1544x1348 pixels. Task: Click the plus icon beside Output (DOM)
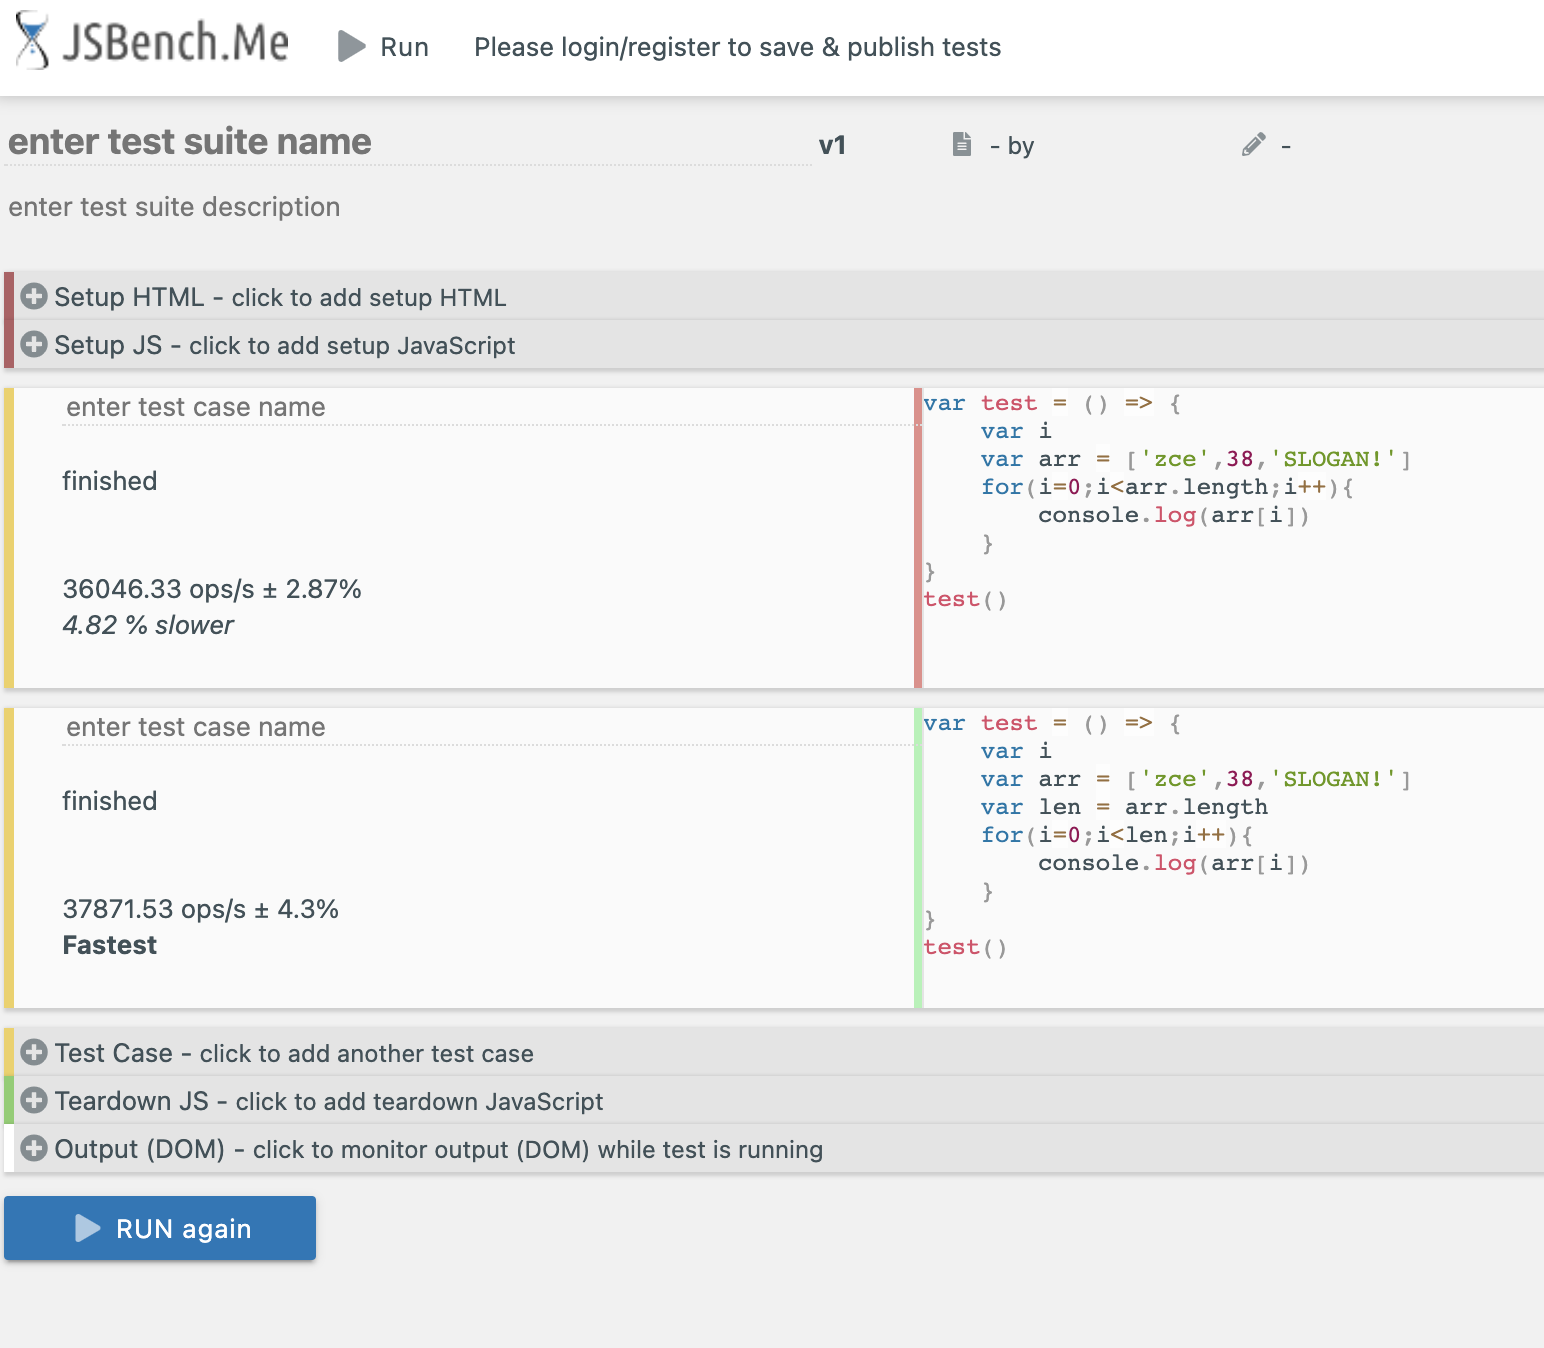34,1149
